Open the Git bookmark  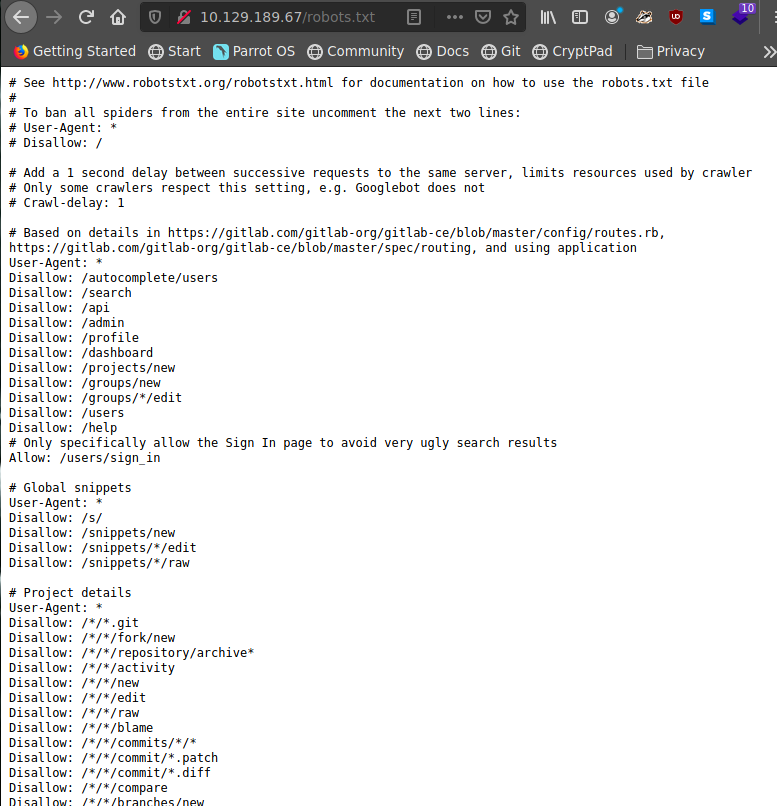pos(501,51)
